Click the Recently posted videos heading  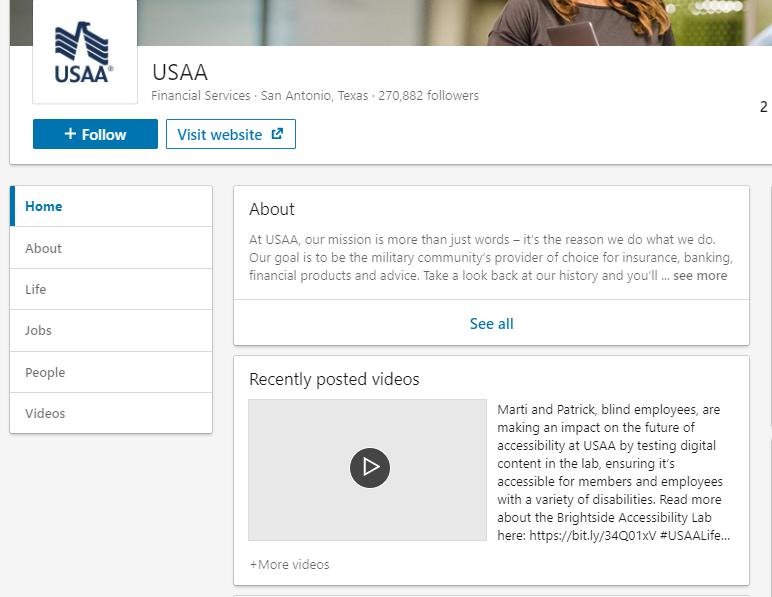click(x=334, y=379)
